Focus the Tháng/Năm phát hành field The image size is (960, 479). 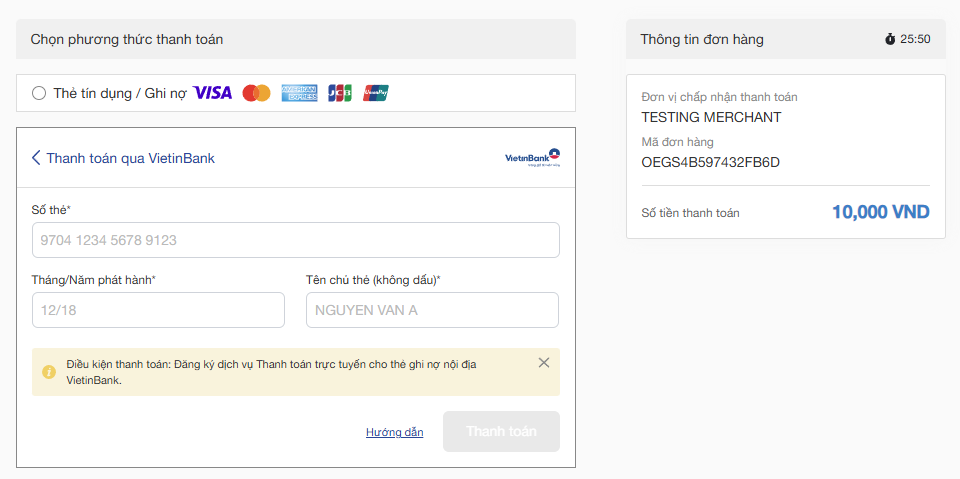tap(158, 310)
